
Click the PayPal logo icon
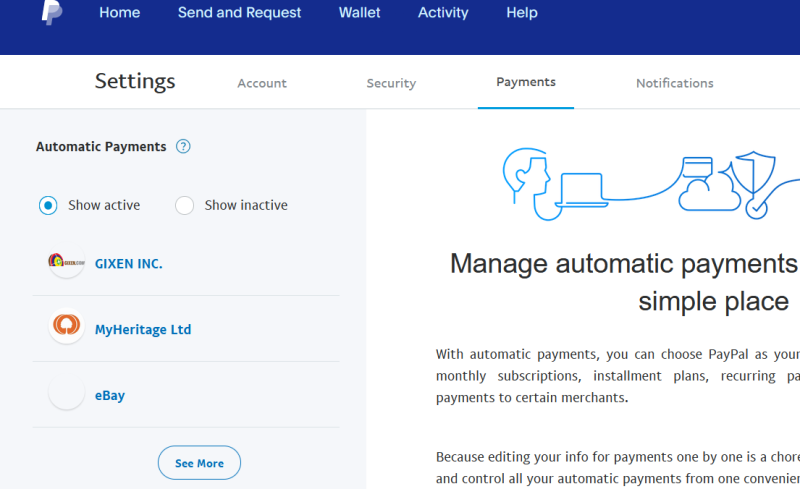pyautogui.click(x=52, y=12)
